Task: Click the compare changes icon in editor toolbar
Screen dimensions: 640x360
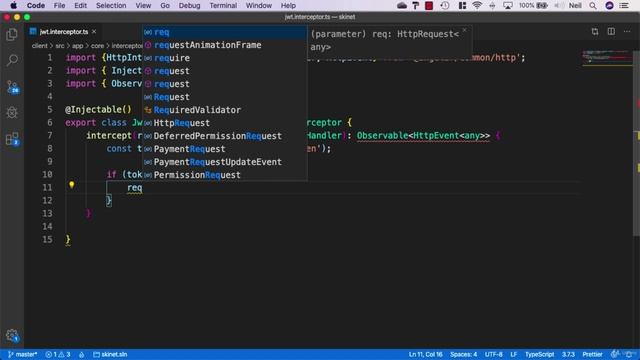Action: (x=595, y=31)
